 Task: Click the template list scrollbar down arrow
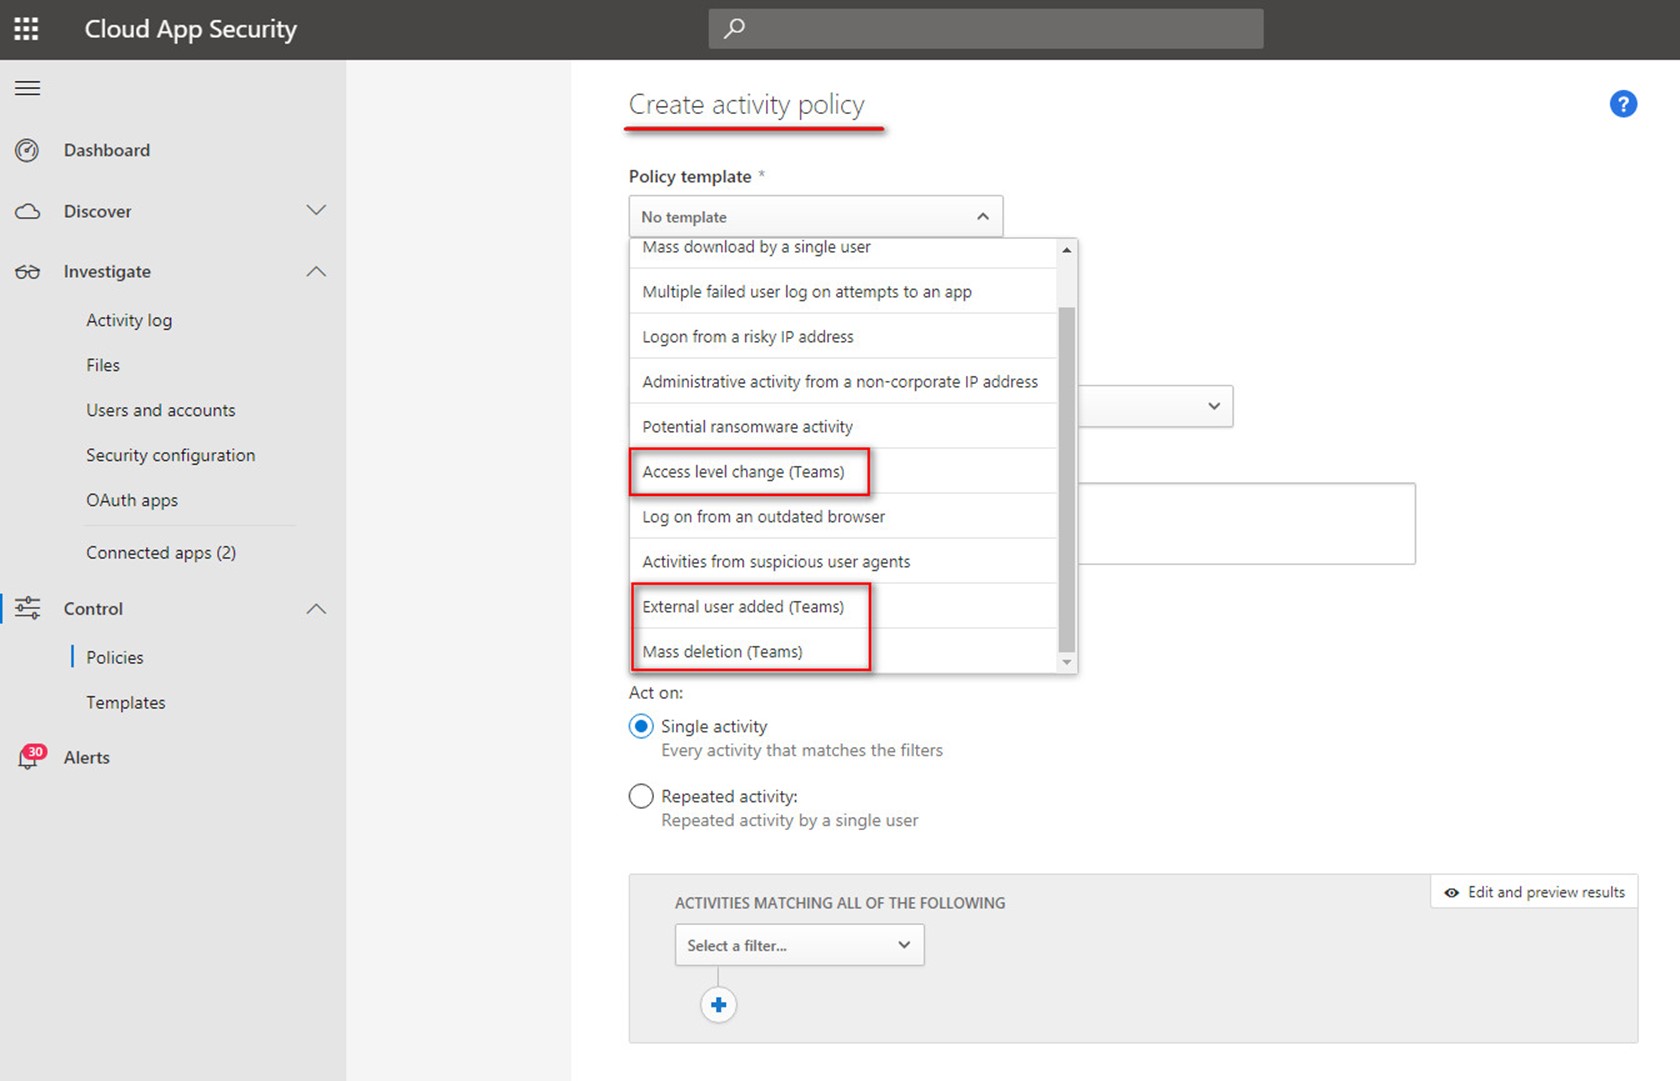[1067, 662]
